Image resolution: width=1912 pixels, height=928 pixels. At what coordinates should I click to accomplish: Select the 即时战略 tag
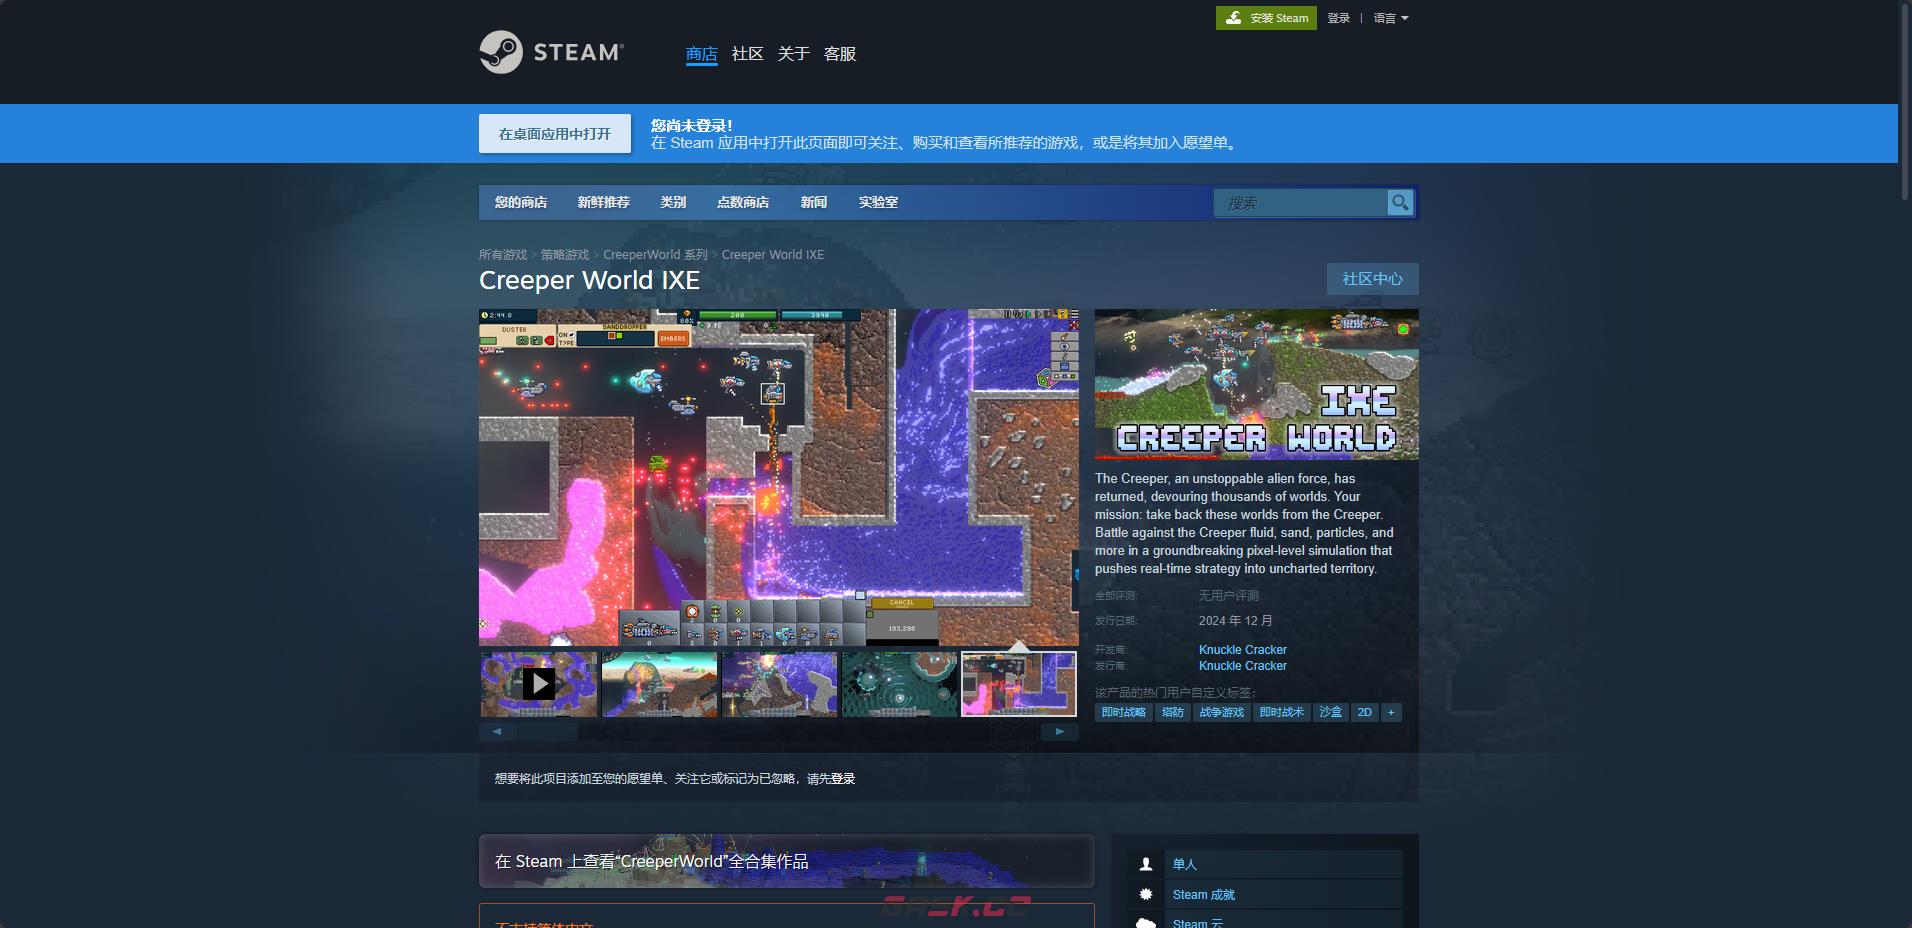[x=1124, y=712]
